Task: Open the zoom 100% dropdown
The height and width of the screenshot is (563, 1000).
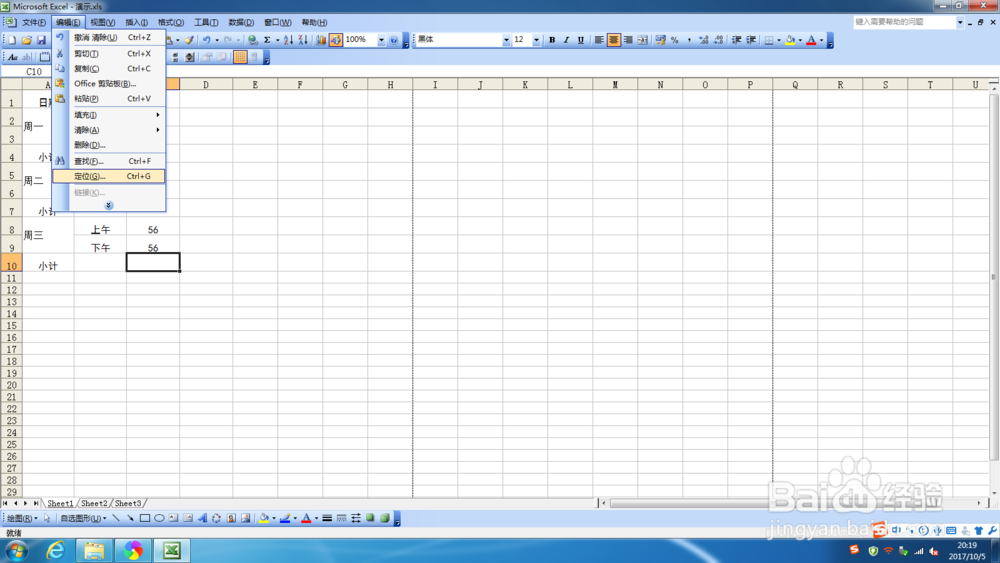Action: pyautogui.click(x=381, y=40)
